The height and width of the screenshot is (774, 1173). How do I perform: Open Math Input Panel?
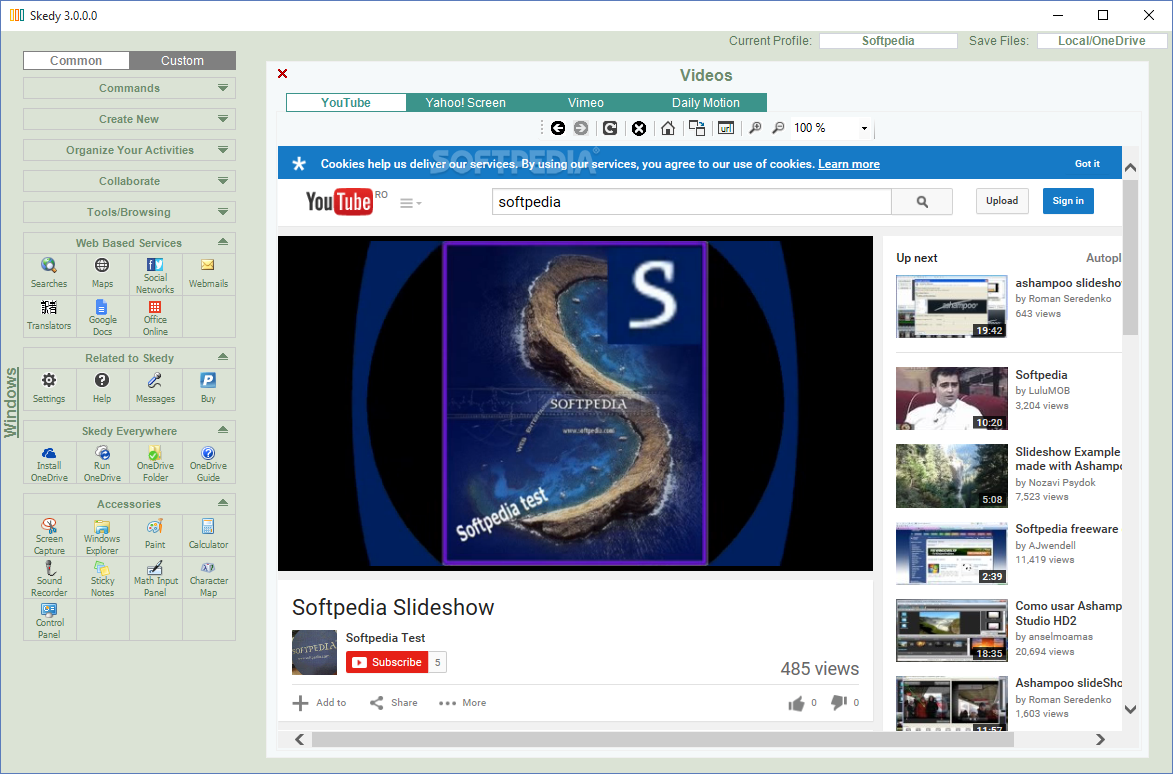[x=156, y=578]
